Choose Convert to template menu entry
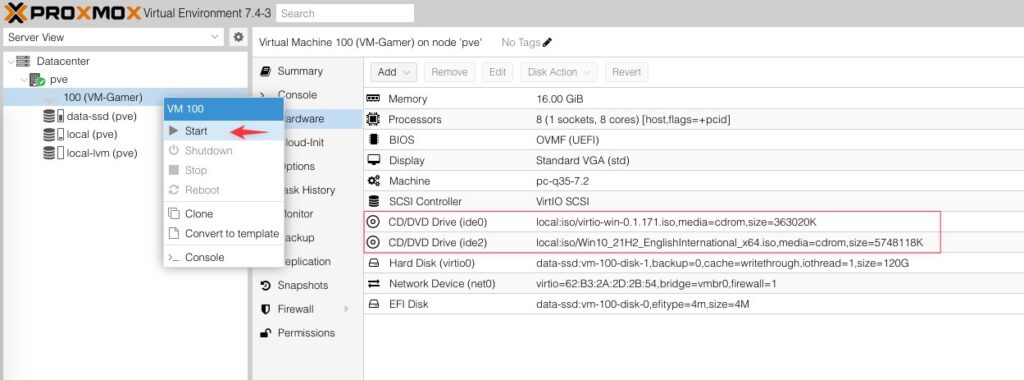Screen dimensions: 1024x380 (x=223, y=233)
